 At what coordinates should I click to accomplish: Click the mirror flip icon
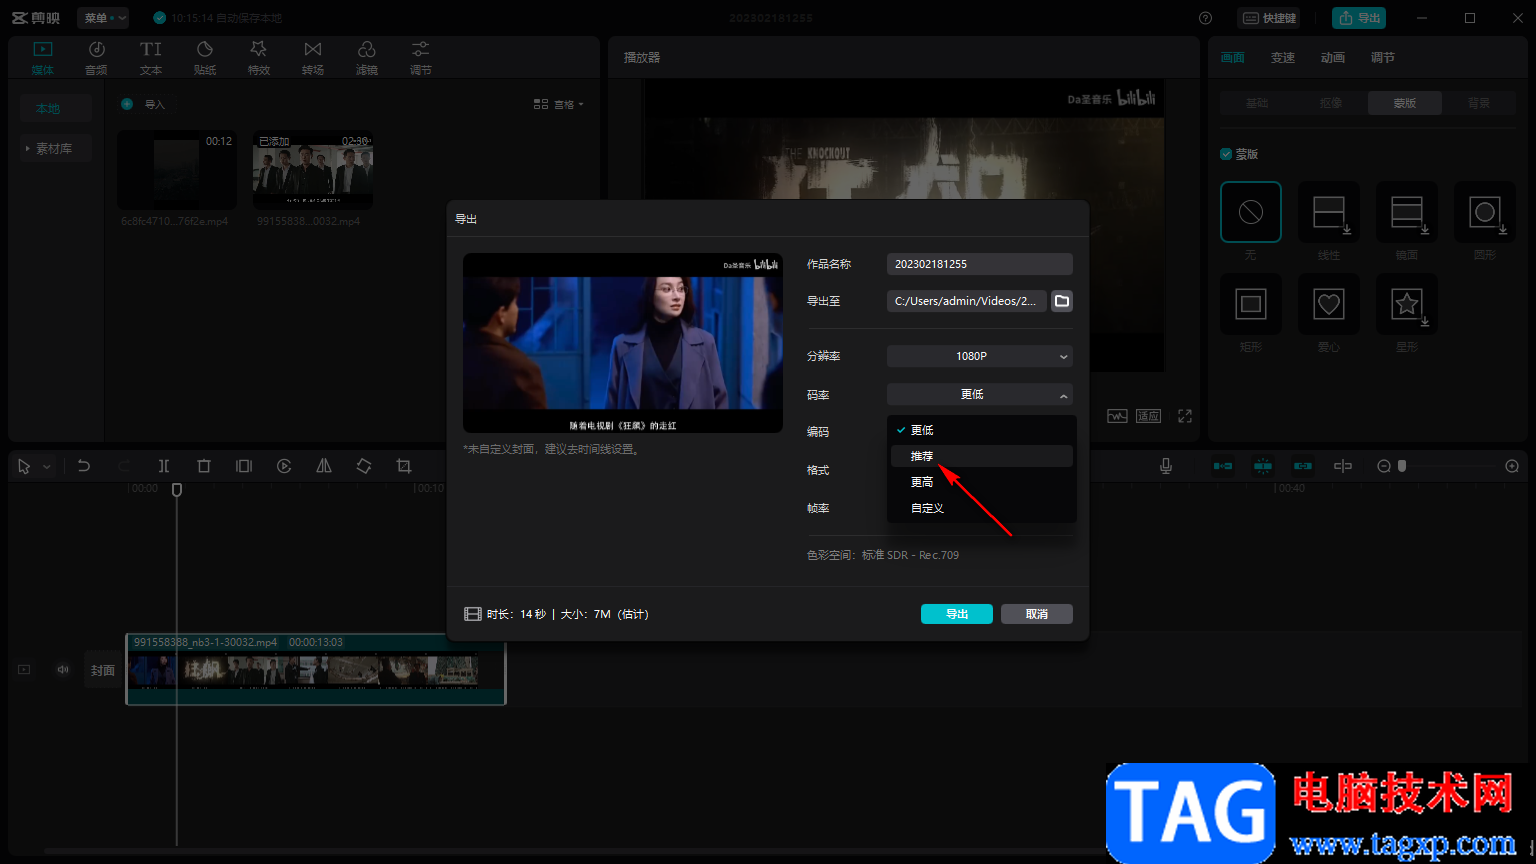click(324, 466)
